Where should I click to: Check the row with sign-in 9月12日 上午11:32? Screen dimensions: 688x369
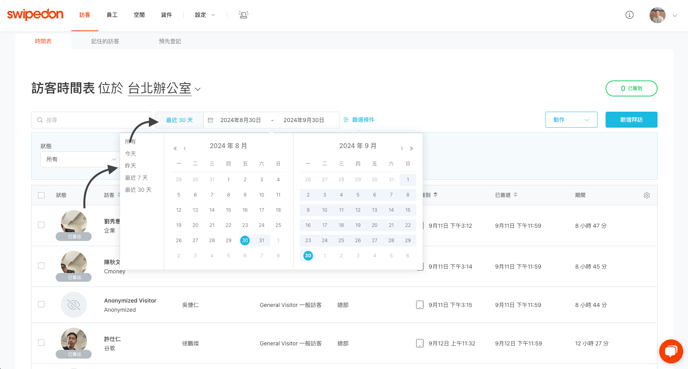pos(41,343)
